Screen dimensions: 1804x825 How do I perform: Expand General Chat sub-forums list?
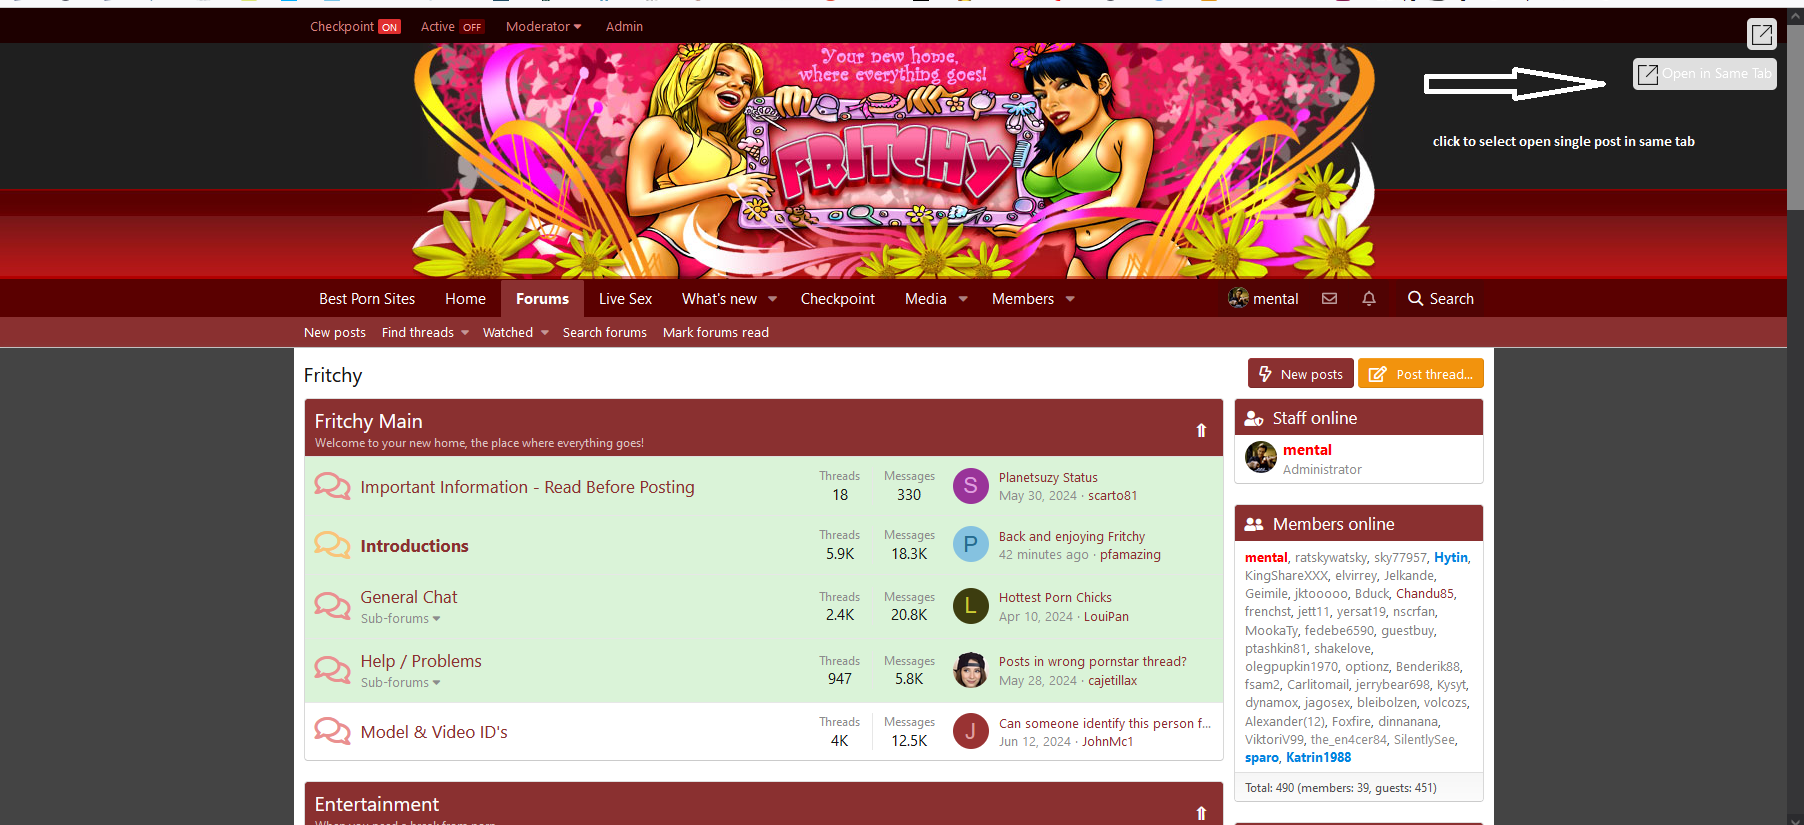click(x=400, y=619)
